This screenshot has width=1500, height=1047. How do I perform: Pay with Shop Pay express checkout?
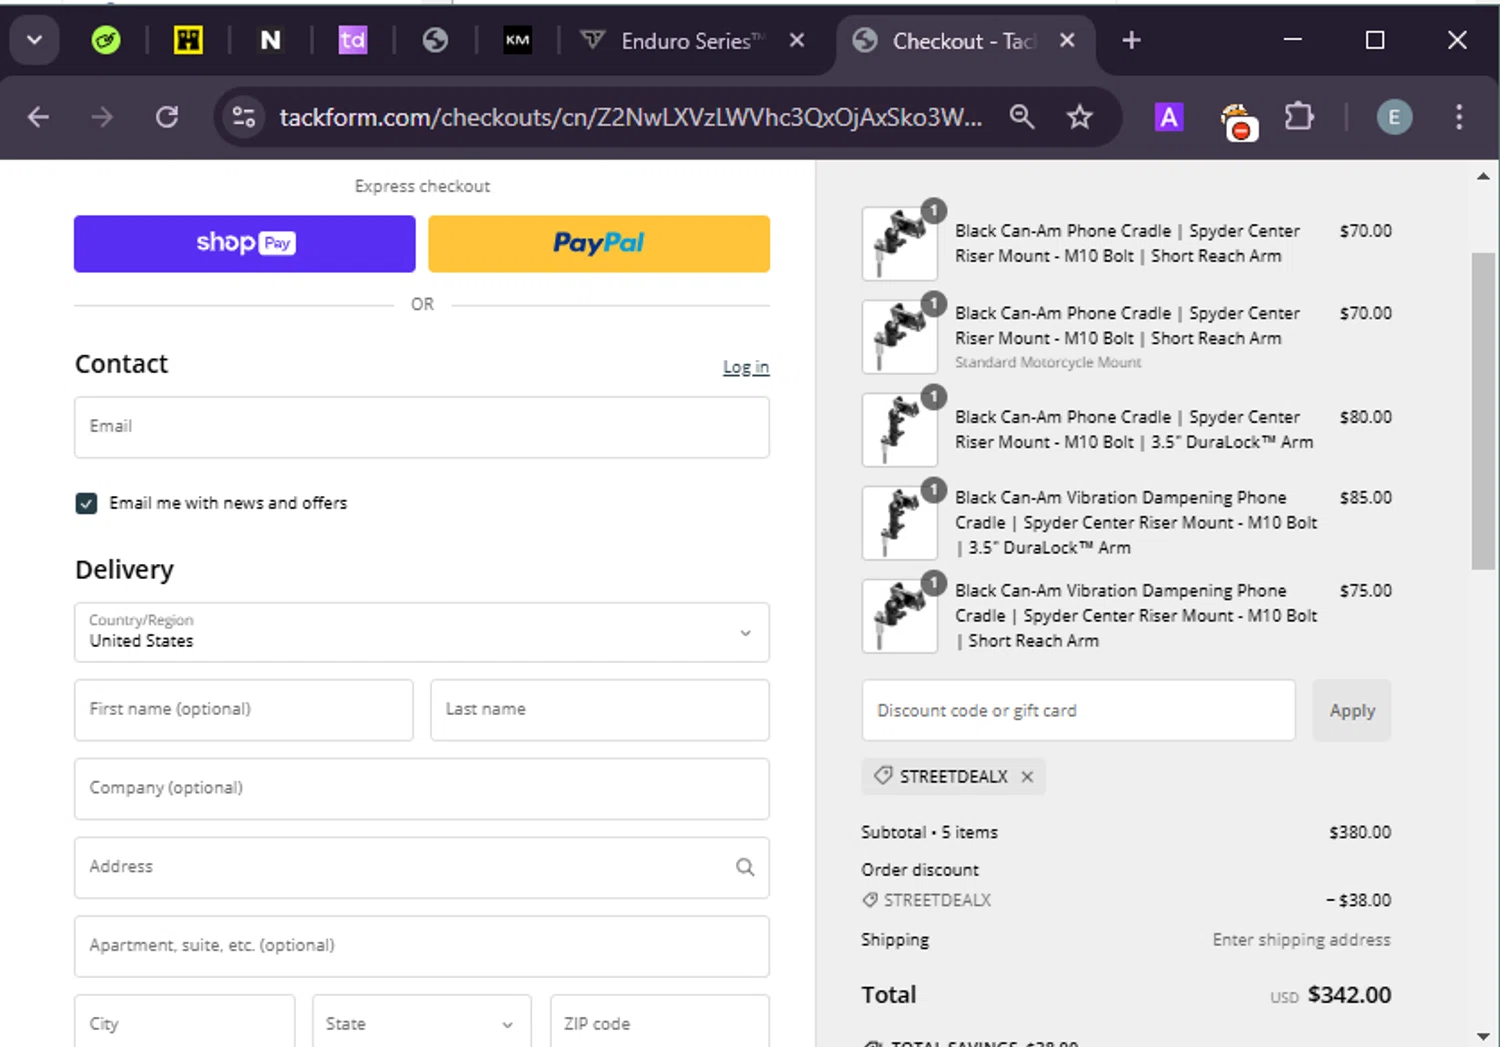245,244
